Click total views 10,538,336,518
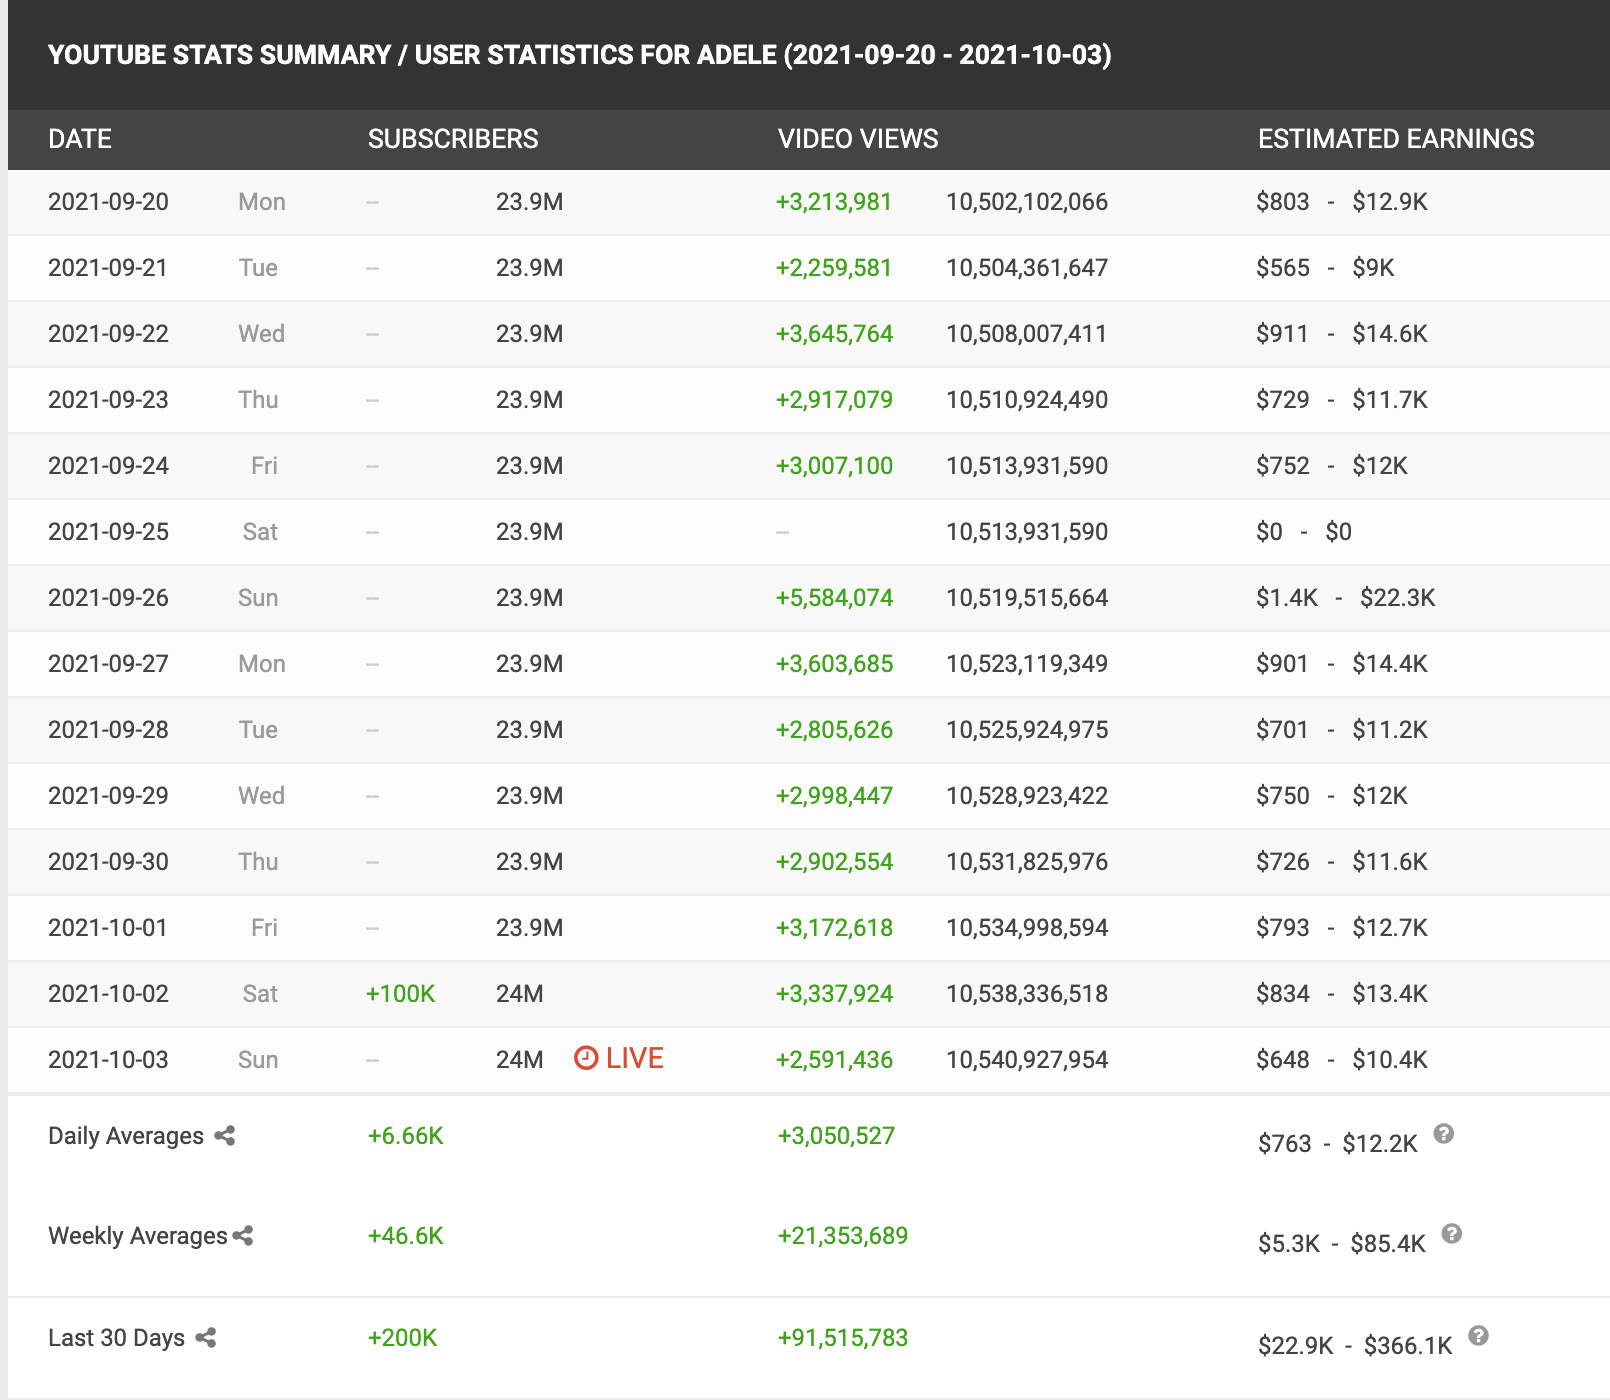 1027,994
